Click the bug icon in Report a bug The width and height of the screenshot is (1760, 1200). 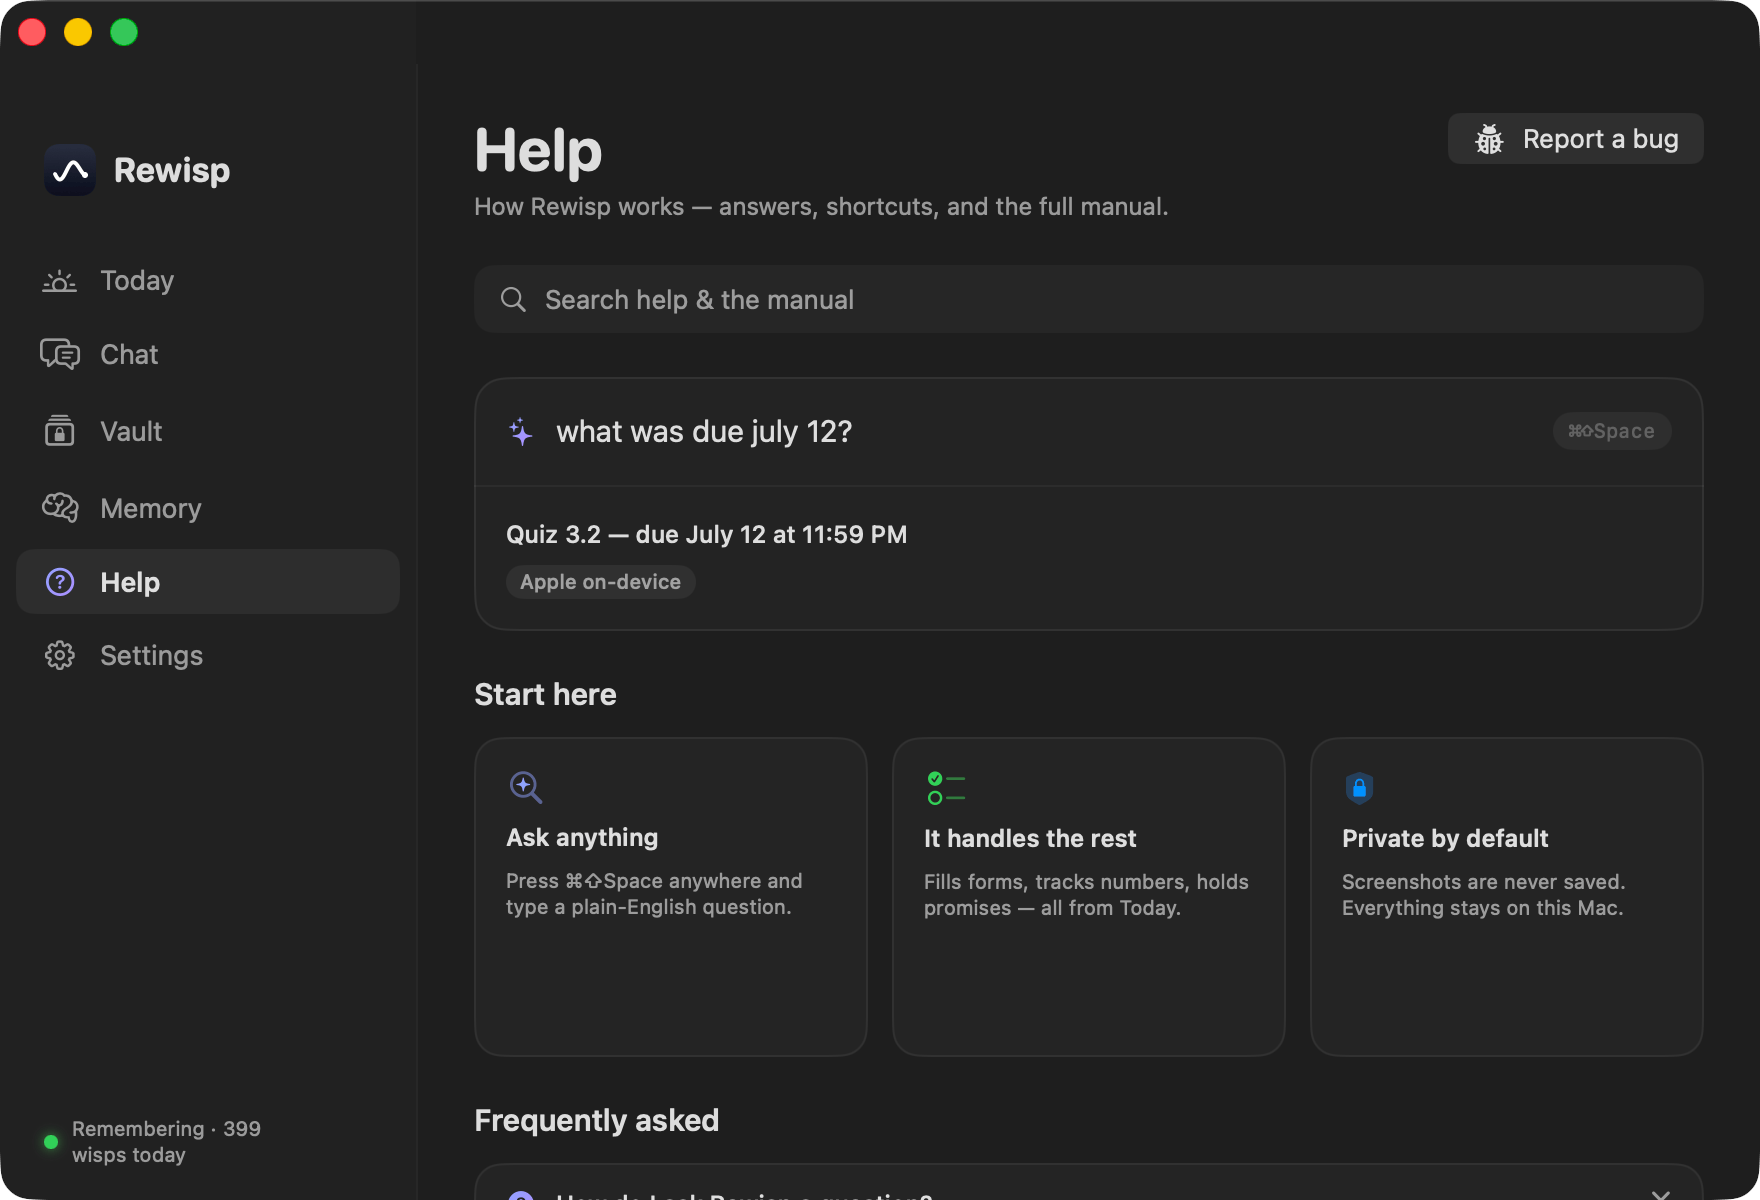(x=1489, y=139)
